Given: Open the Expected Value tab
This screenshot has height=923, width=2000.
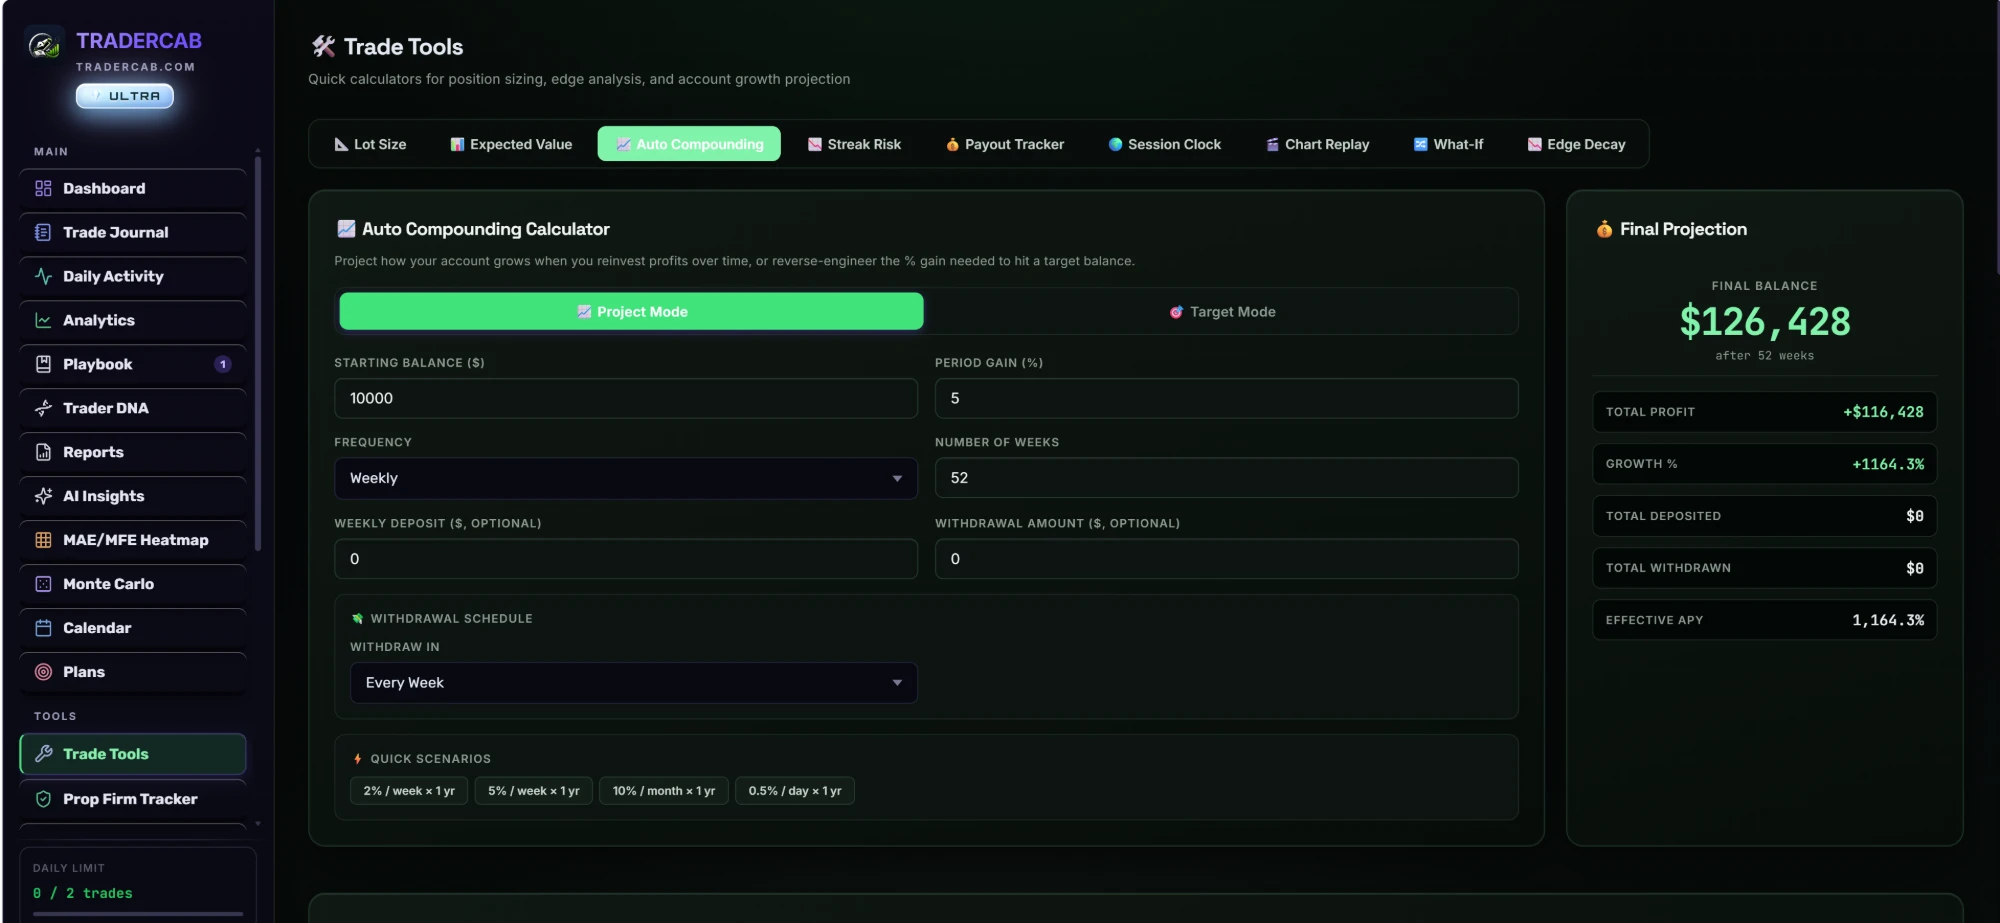Looking at the screenshot, I should click(x=511, y=144).
